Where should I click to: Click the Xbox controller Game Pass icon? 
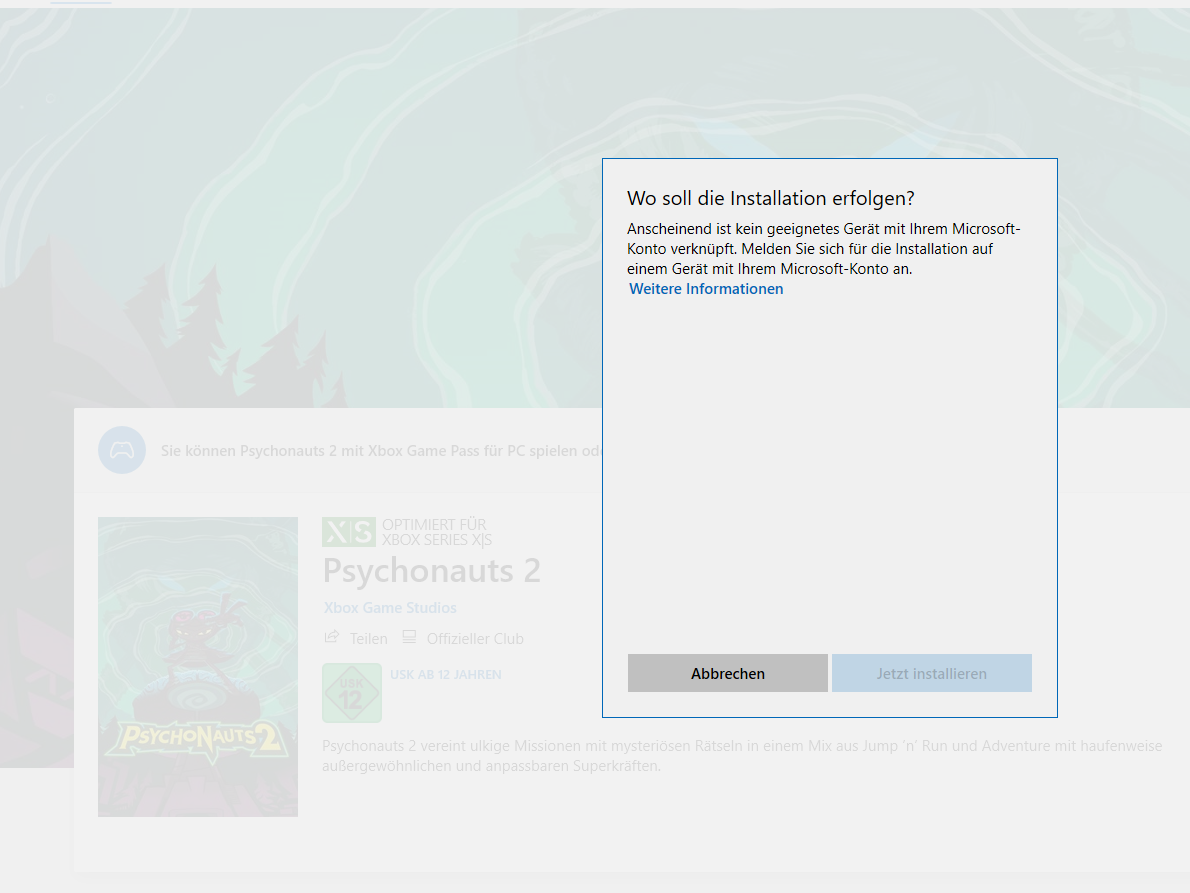tap(121, 451)
